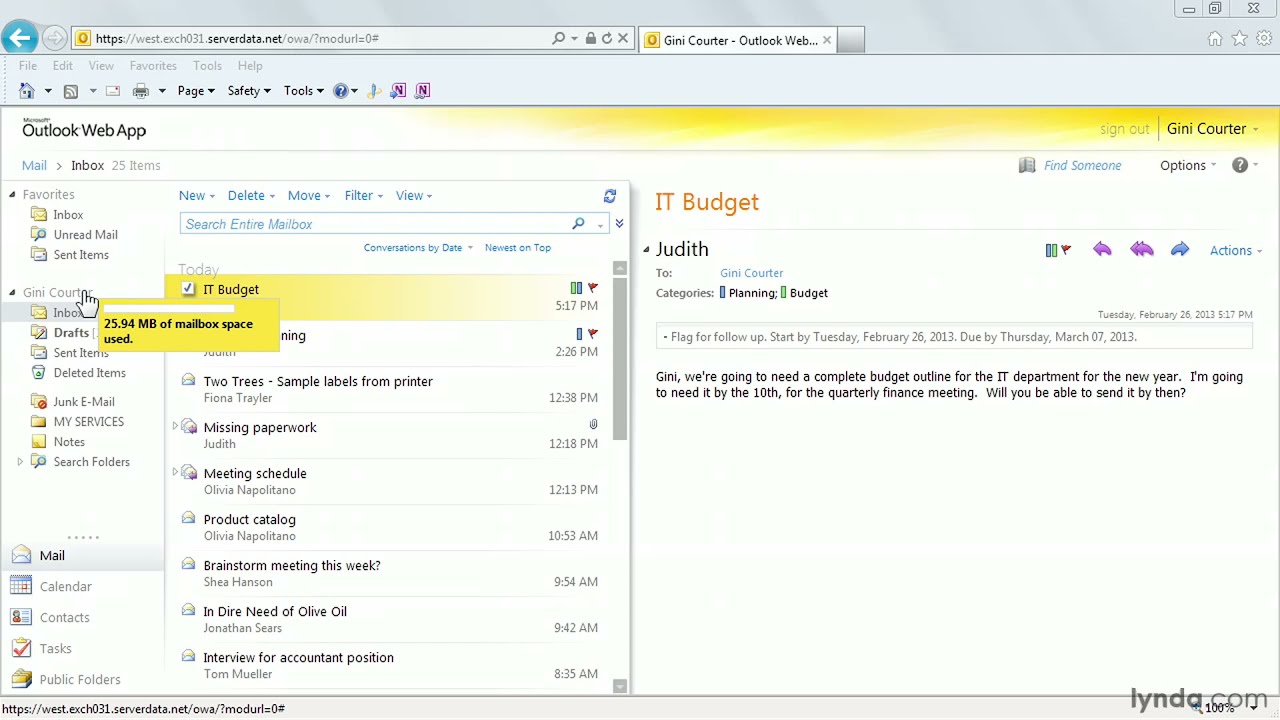1280x720 pixels.
Task: Open the browser Tools menu
Action: click(207, 66)
